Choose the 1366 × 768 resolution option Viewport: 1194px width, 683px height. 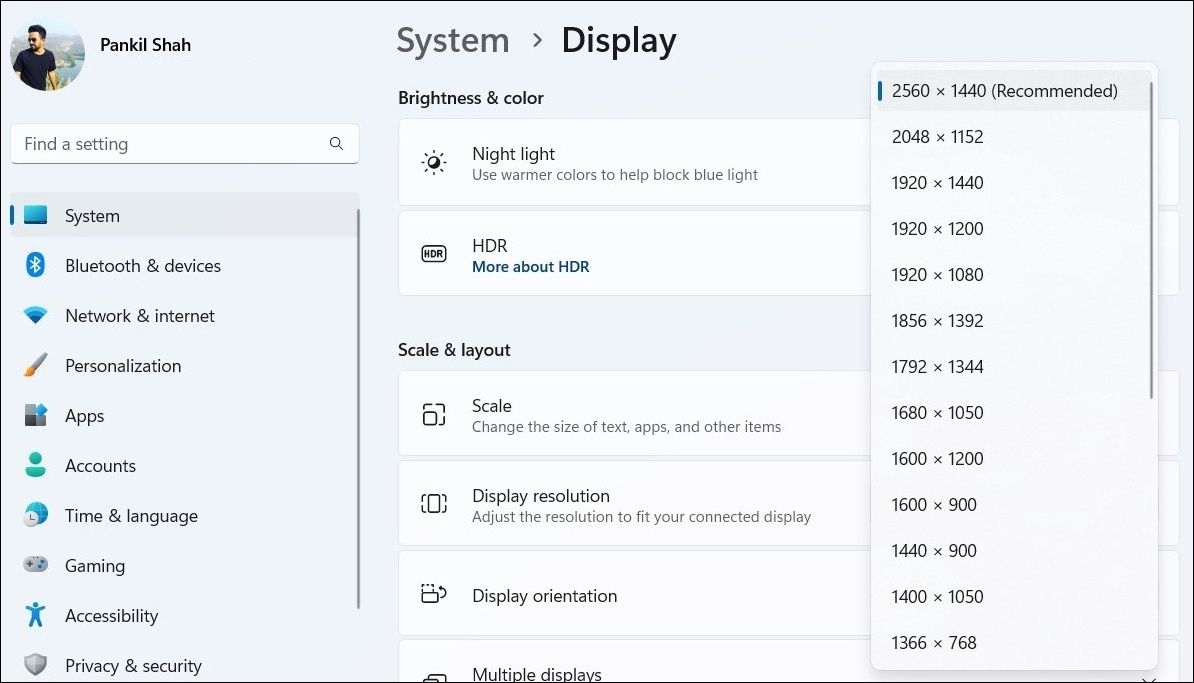933,642
